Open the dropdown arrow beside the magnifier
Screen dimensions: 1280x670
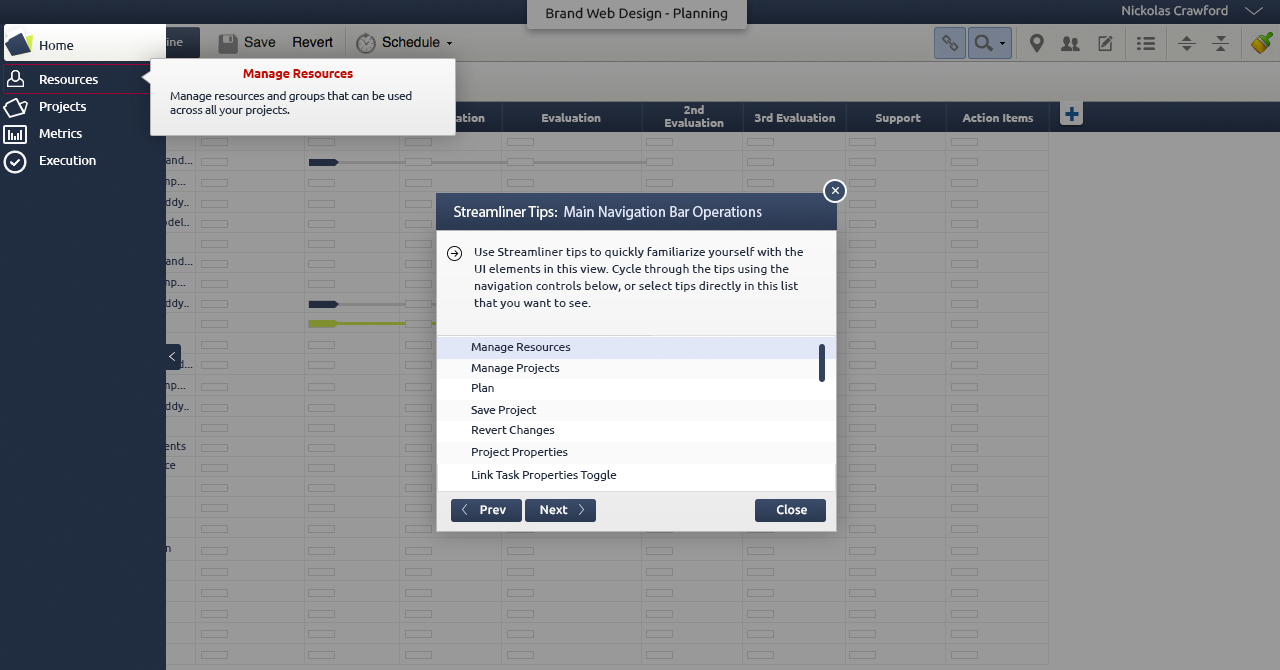(x=1003, y=44)
